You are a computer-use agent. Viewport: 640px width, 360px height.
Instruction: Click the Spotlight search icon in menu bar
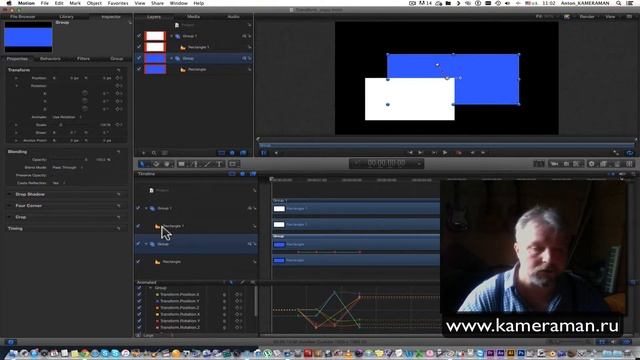619,3
